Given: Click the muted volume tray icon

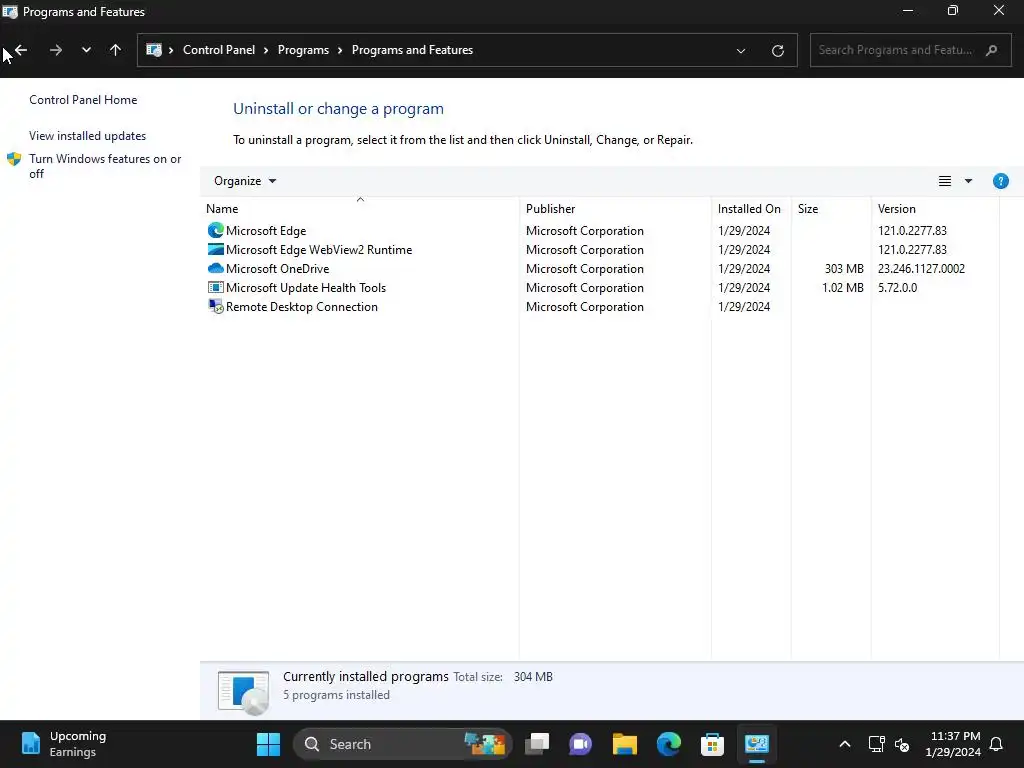Looking at the screenshot, I should (902, 744).
